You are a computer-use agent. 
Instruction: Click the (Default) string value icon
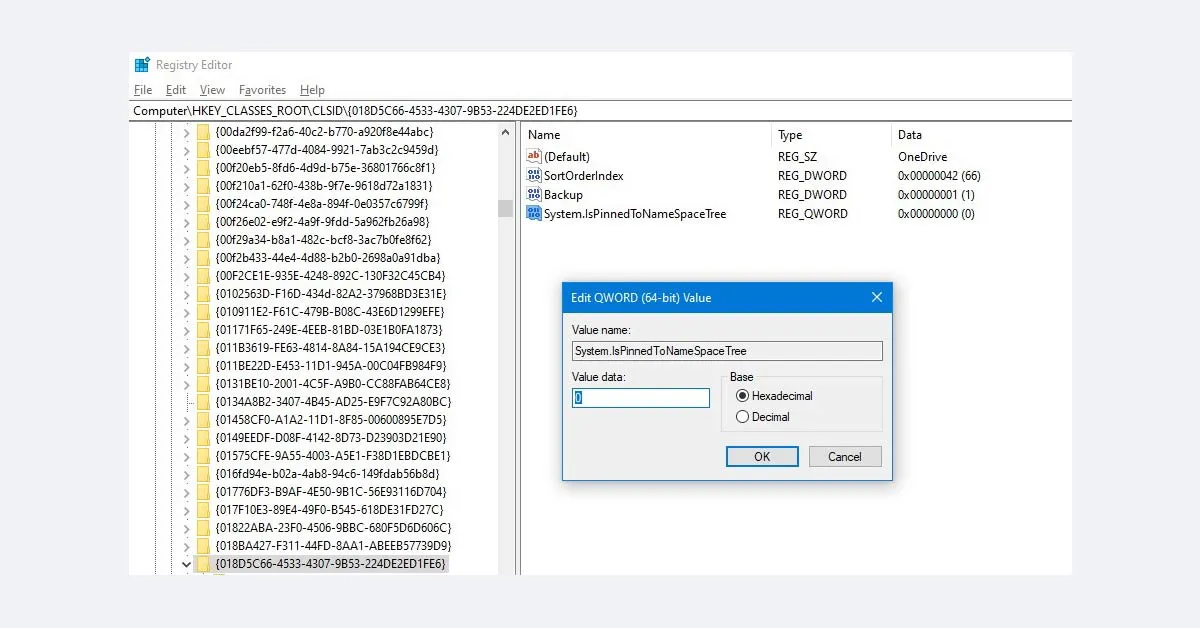[534, 157]
